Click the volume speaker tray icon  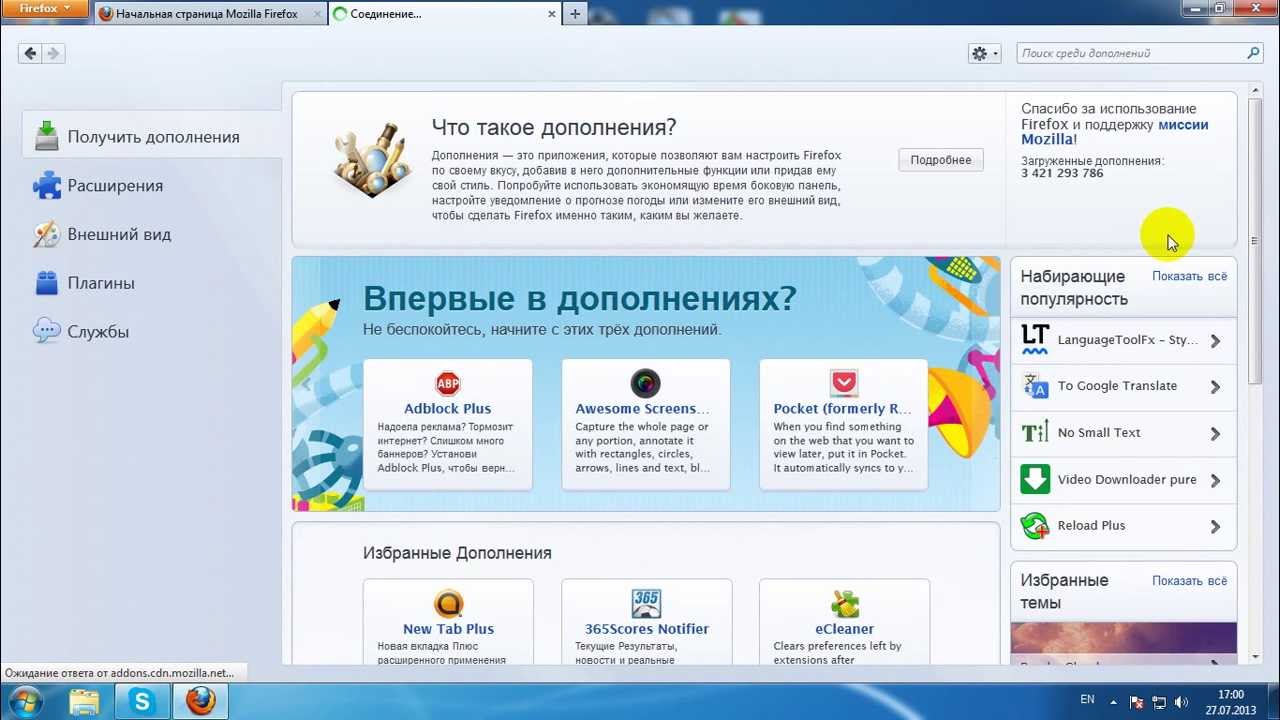point(1181,702)
